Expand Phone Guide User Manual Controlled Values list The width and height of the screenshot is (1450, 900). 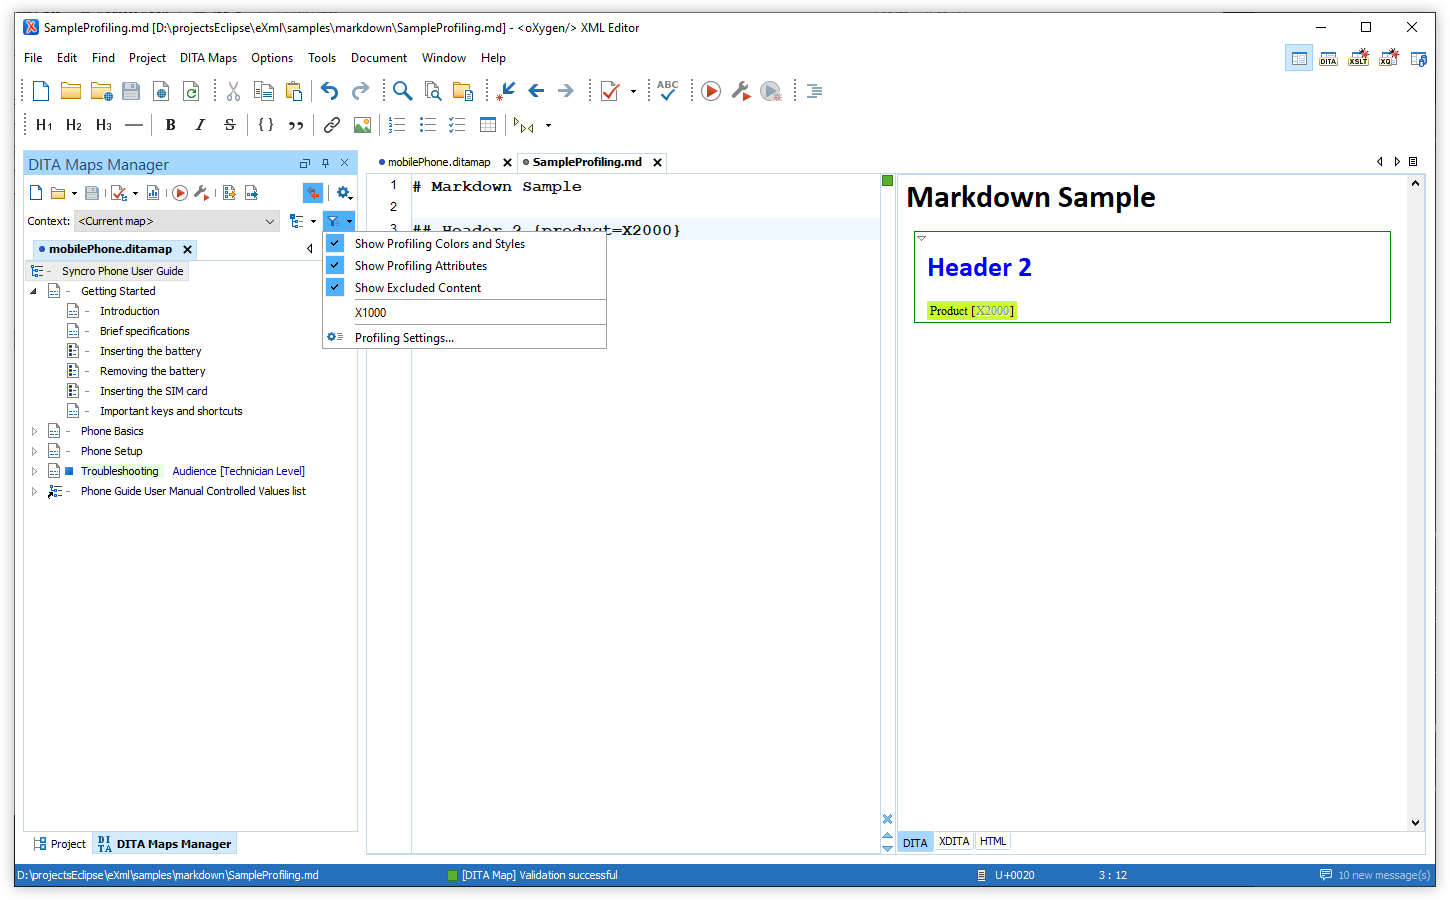point(34,491)
